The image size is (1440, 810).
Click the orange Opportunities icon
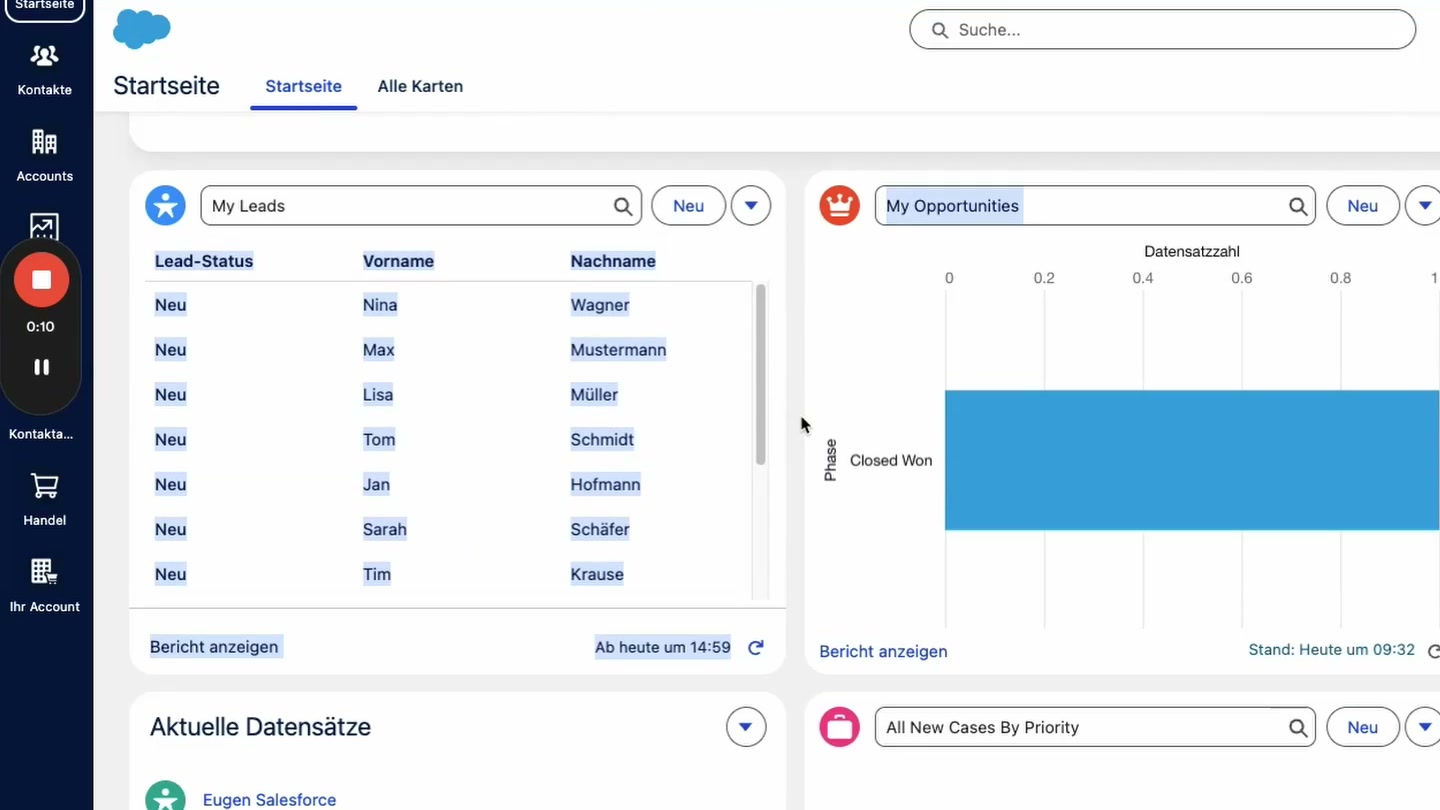coord(839,205)
